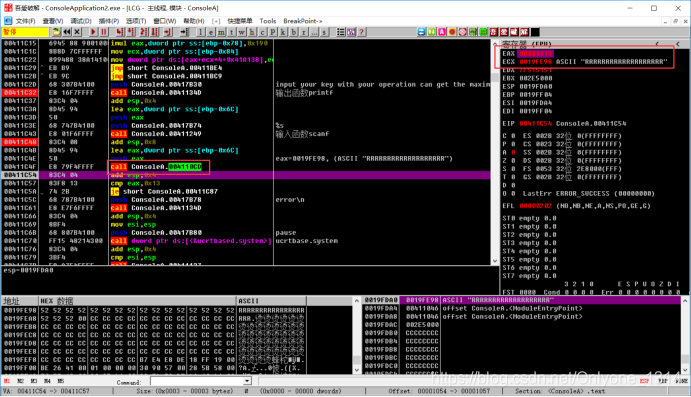Show References via R toolbar button
This screenshot has width=691, height=397.
click(x=304, y=32)
